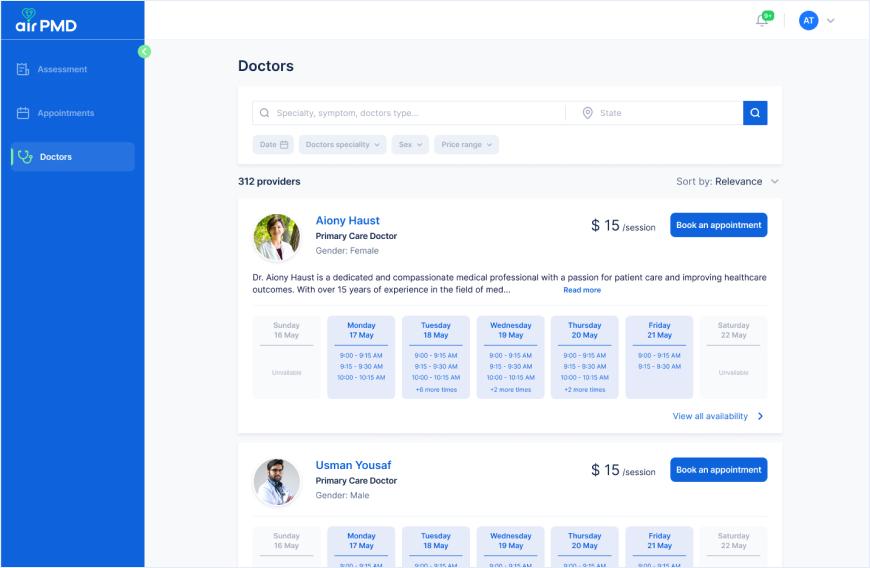Image resolution: width=870 pixels, height=568 pixels.
Task: Click Sunday 16 May column for Aiony Haust
Action: click(286, 357)
